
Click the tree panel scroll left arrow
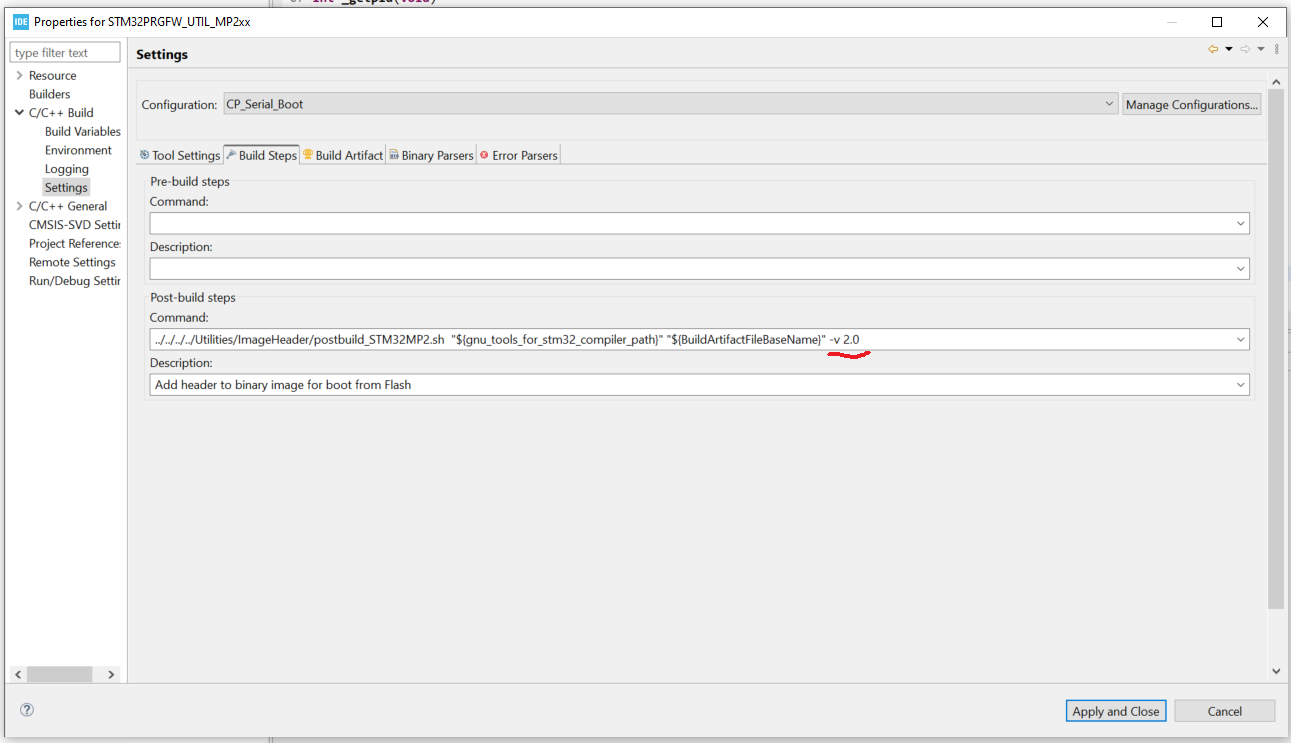pyautogui.click(x=18, y=675)
